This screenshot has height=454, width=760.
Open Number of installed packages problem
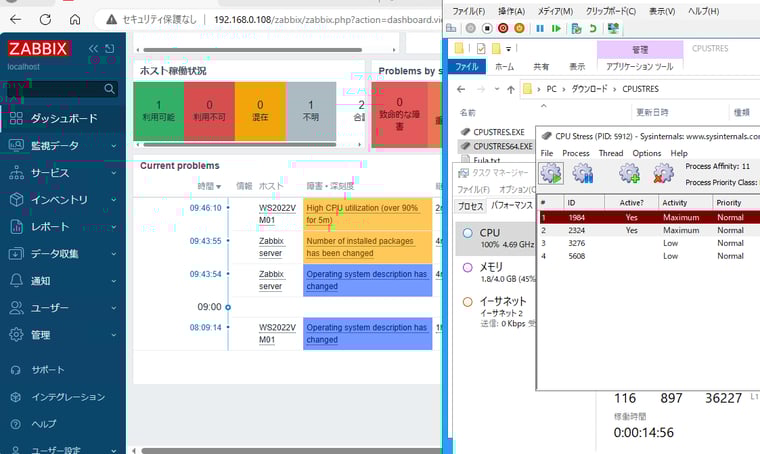pos(360,247)
